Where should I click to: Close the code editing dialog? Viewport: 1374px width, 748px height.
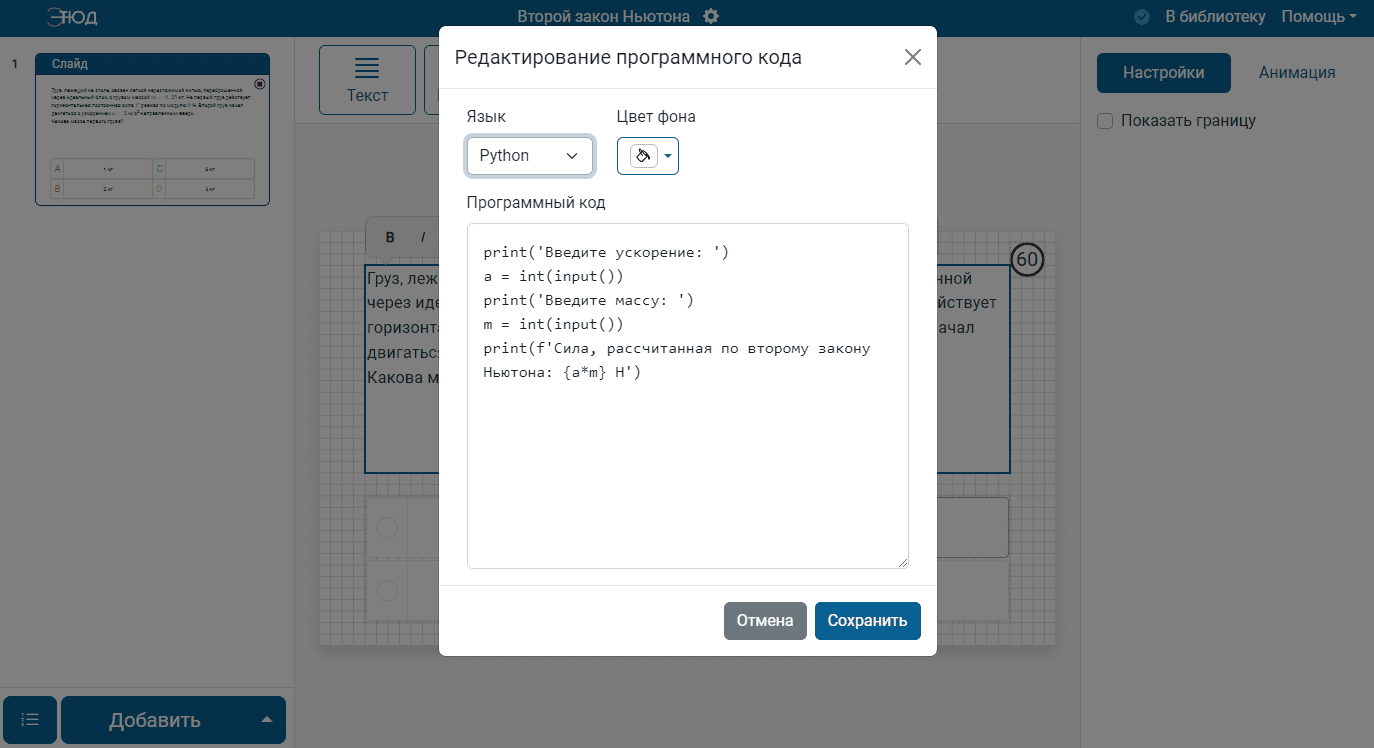pyautogui.click(x=912, y=57)
